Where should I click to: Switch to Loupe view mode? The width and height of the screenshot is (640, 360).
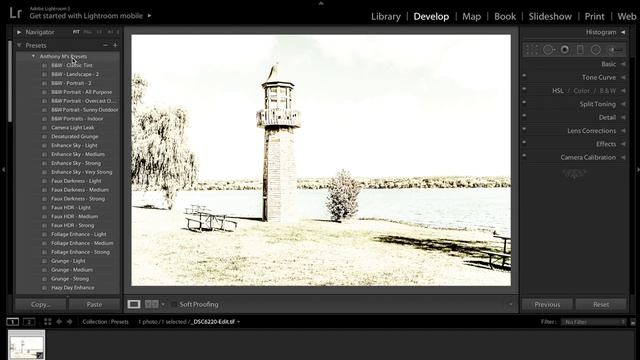point(134,304)
